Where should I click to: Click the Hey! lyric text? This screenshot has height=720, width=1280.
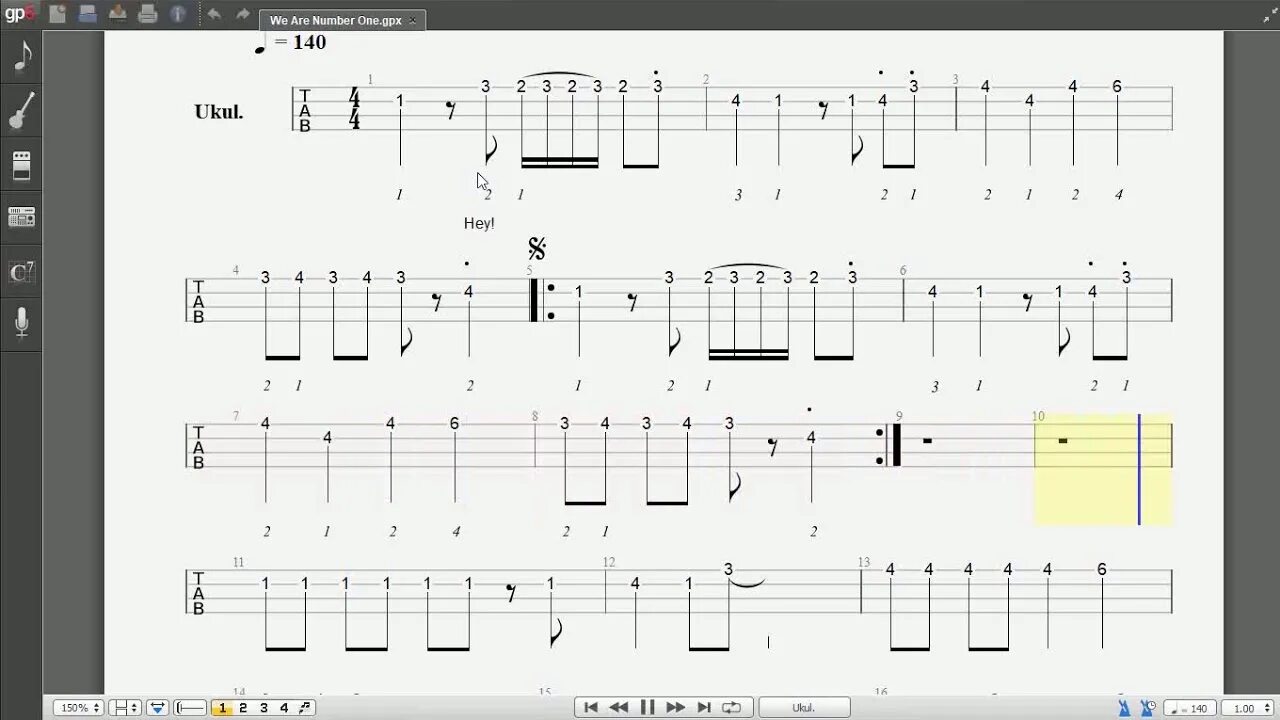pos(479,224)
